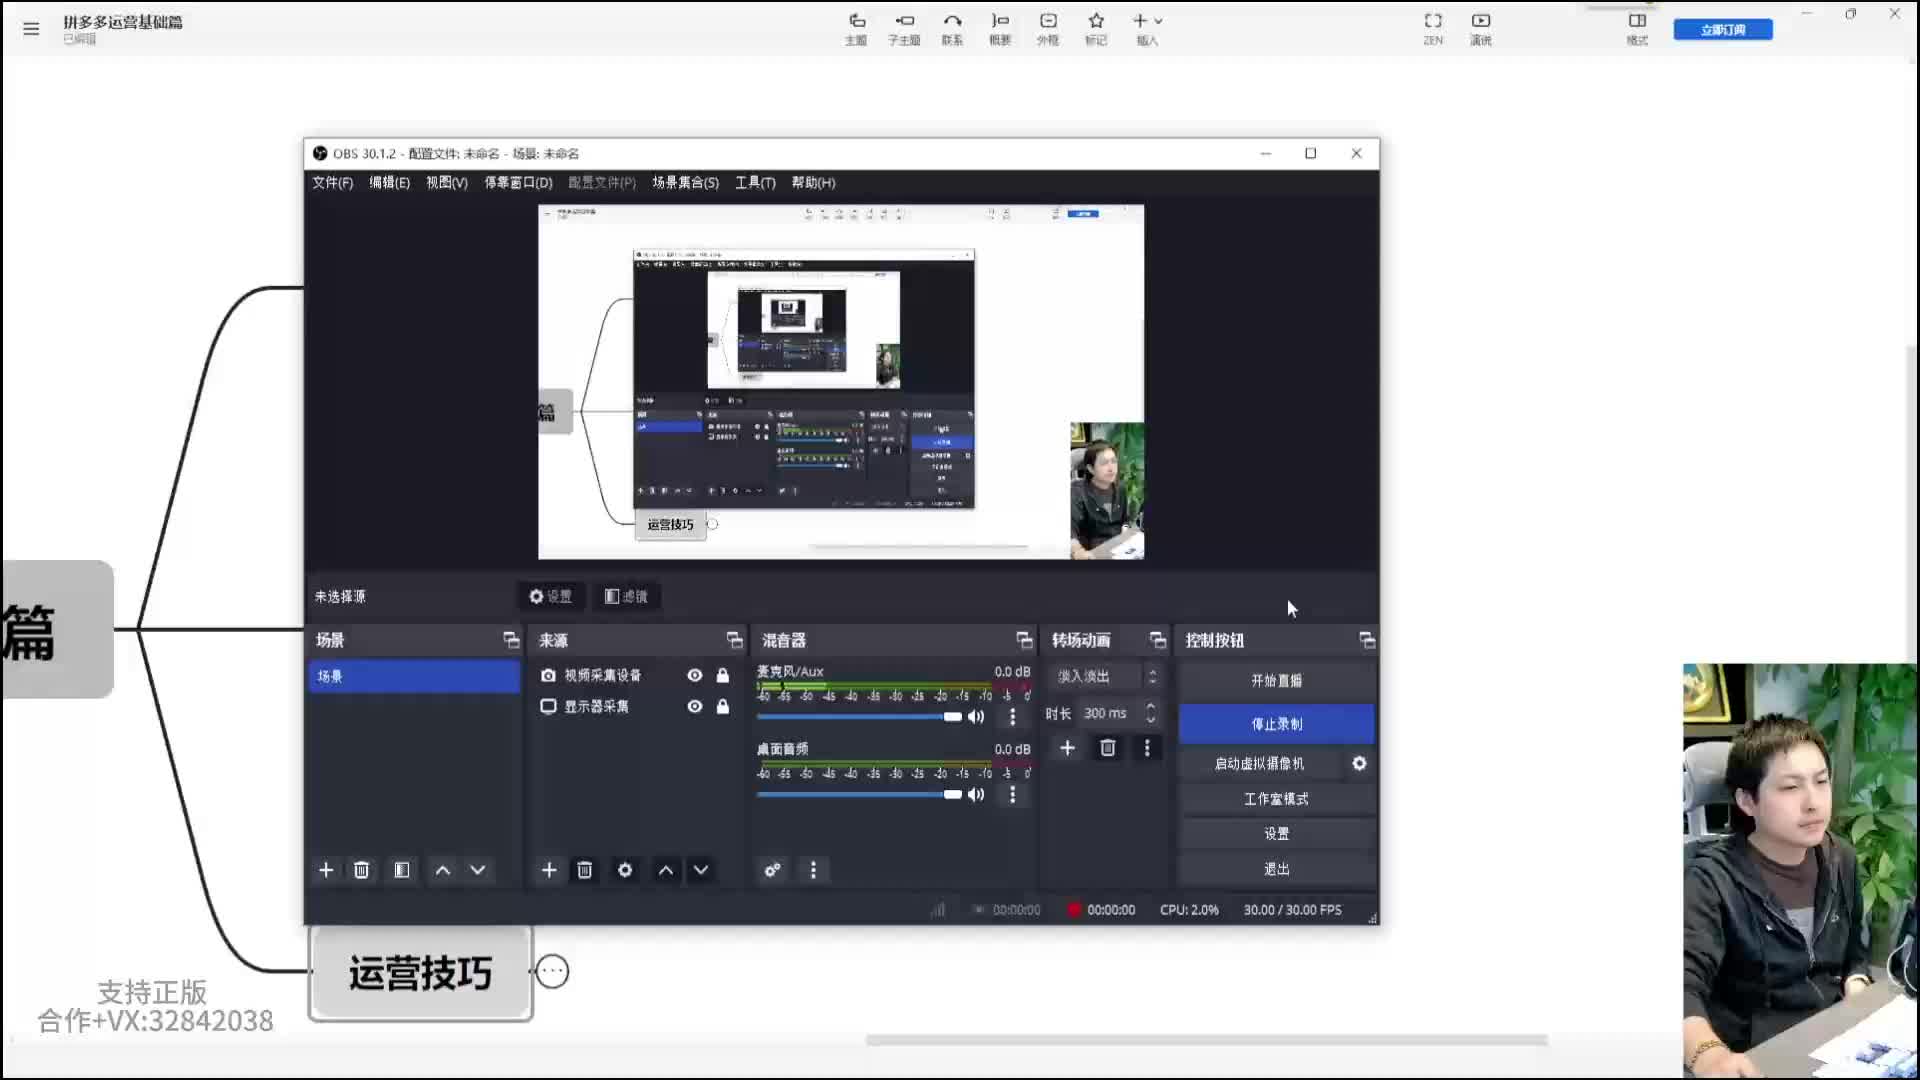Screen dimensions: 1920x1080
Task: Open the 帮助(H) menu in OBS
Action: (x=813, y=182)
